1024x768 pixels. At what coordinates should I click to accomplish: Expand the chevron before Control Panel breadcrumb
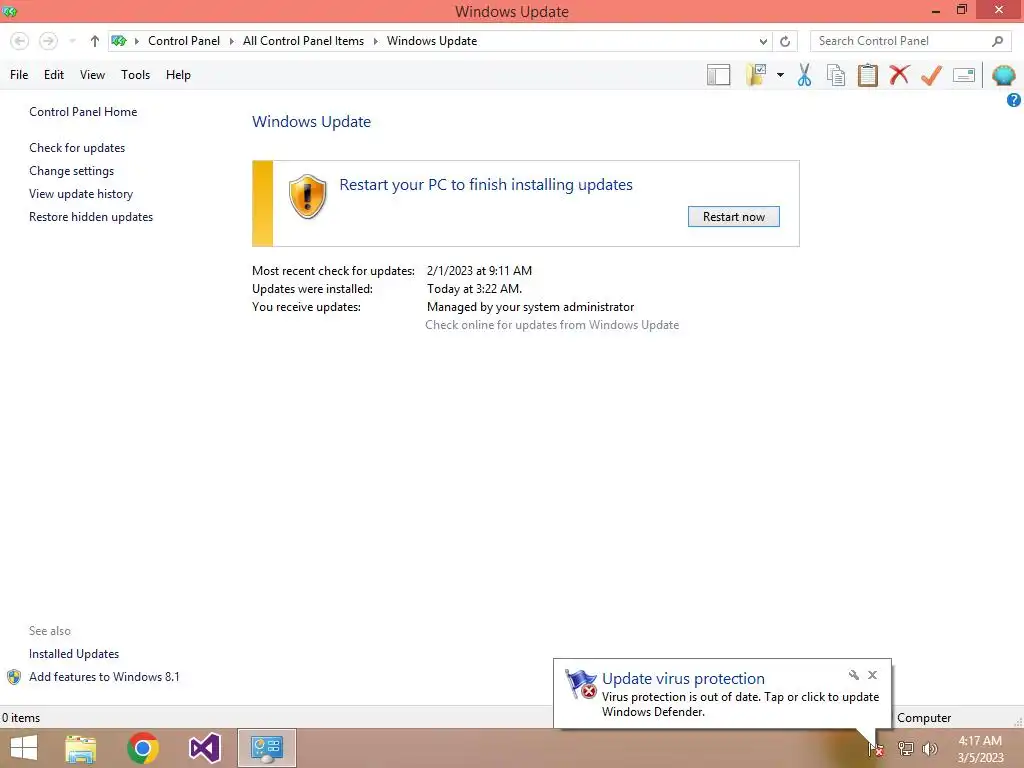point(136,41)
